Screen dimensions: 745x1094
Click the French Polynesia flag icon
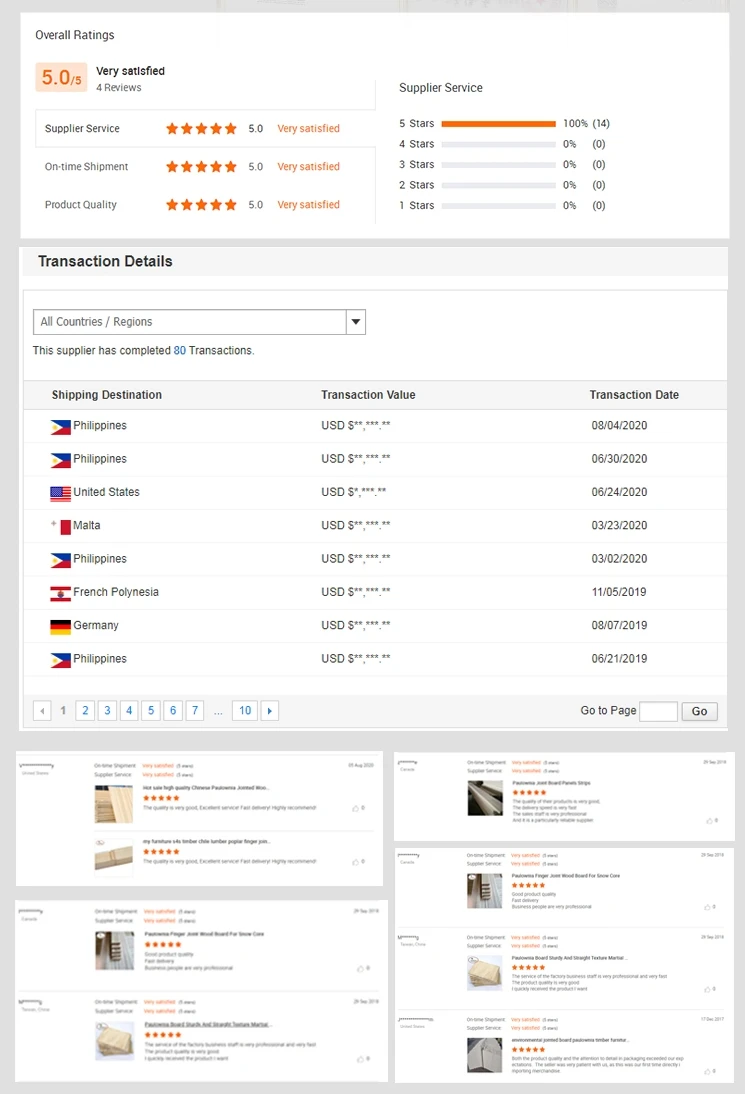point(60,593)
